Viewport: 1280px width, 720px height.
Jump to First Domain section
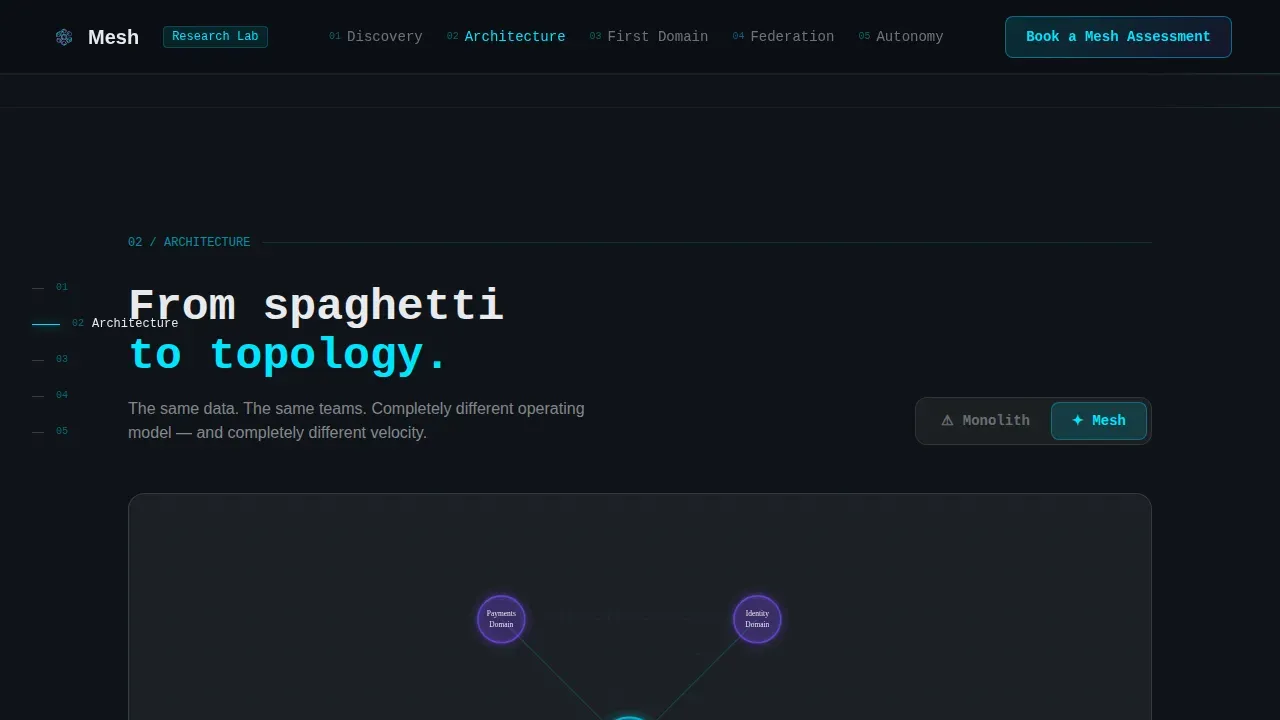tap(649, 36)
